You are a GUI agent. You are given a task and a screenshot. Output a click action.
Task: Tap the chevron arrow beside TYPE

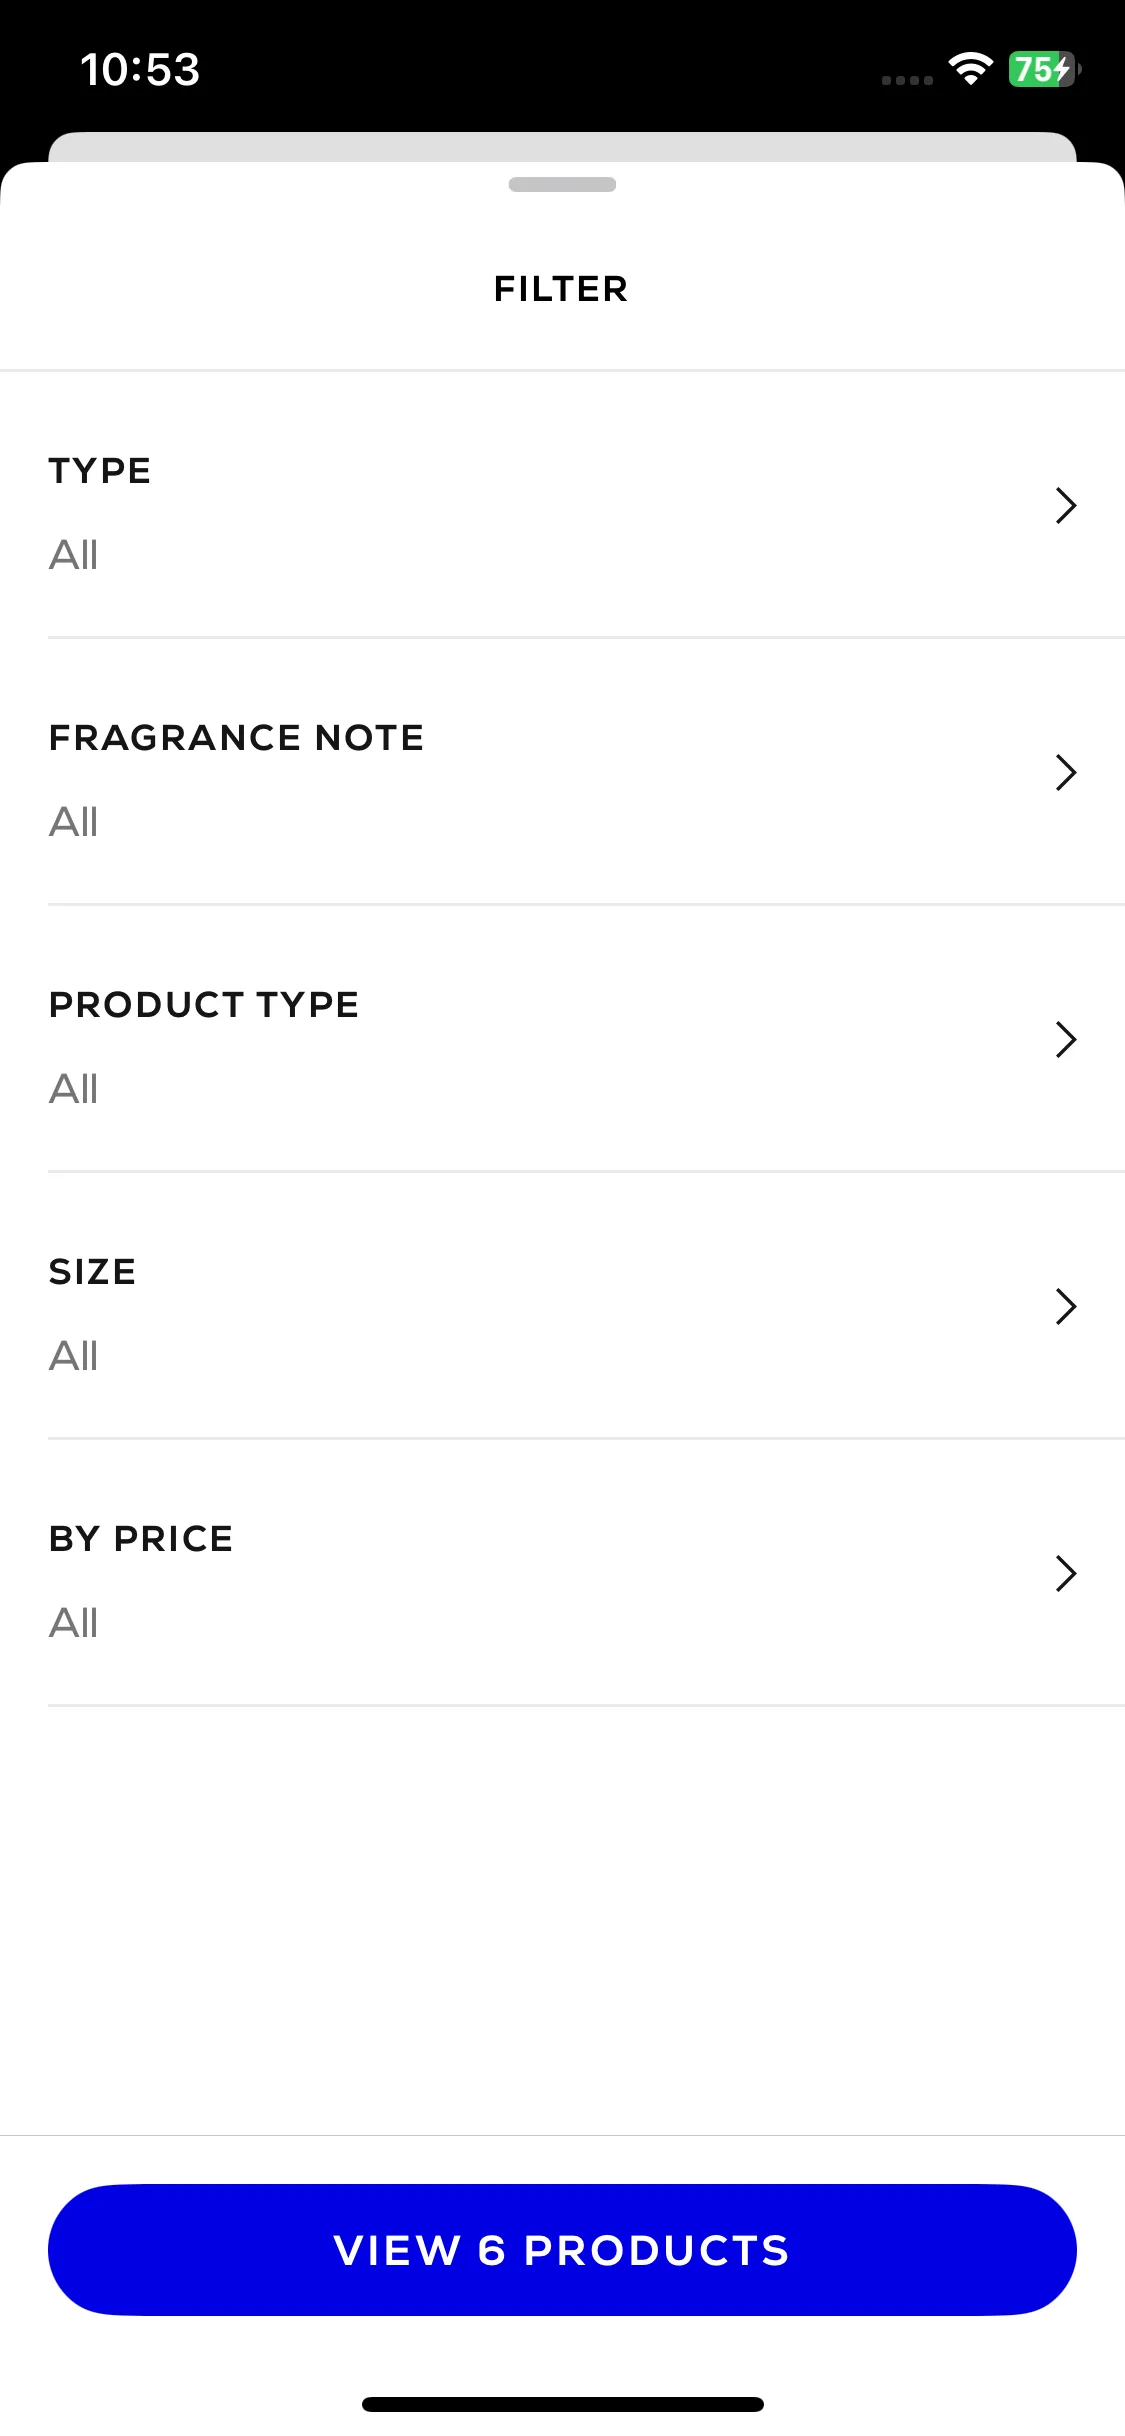point(1066,505)
